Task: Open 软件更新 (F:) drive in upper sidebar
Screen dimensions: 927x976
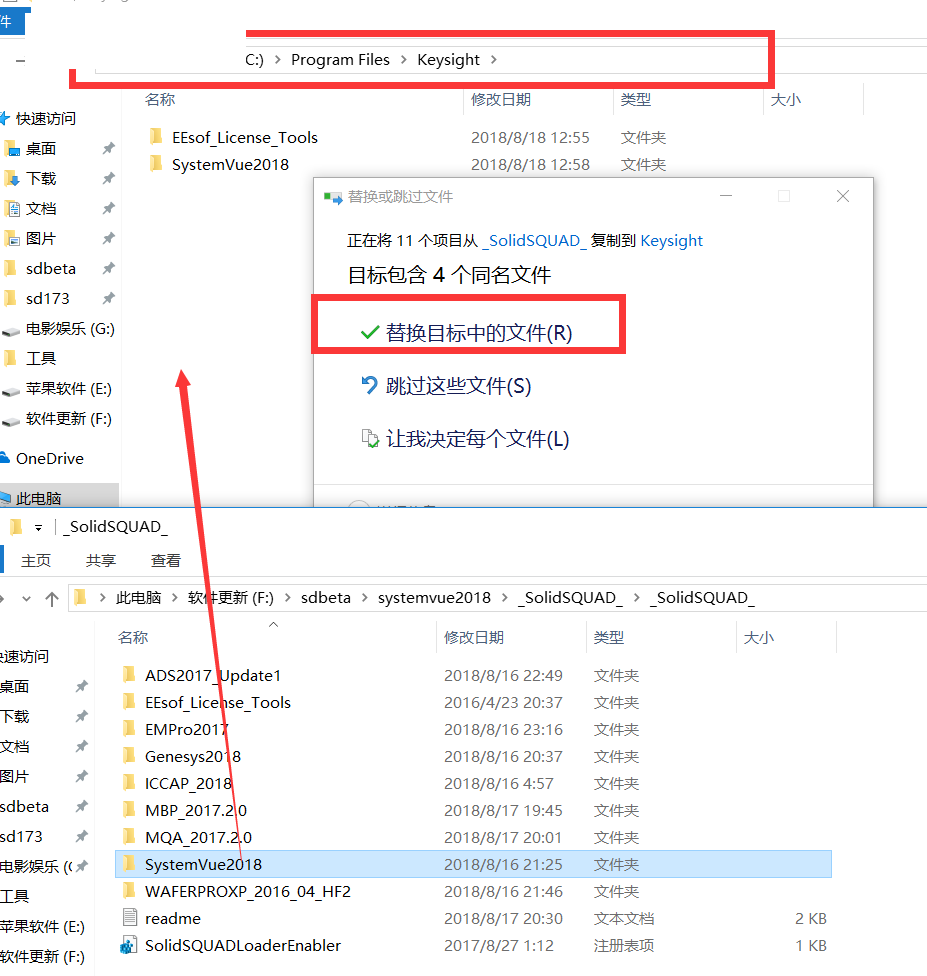Action: click(x=69, y=418)
